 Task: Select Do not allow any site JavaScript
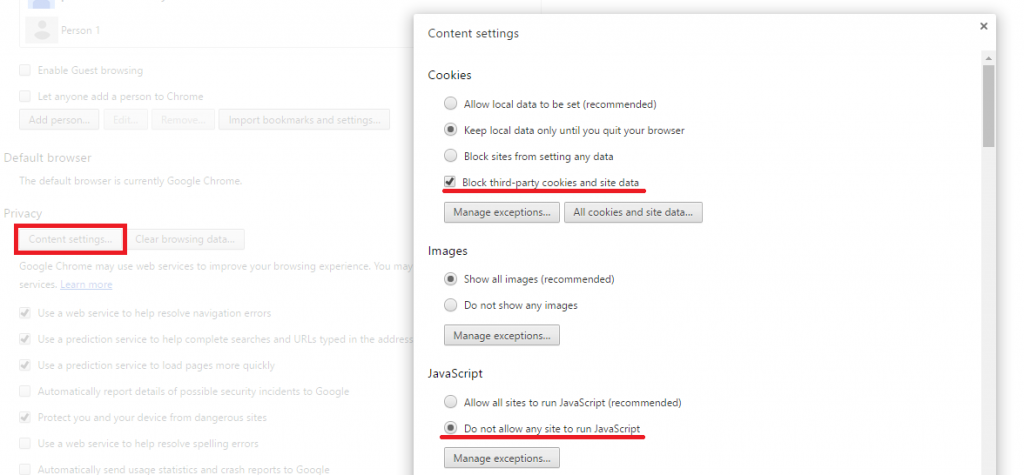[x=451, y=429]
